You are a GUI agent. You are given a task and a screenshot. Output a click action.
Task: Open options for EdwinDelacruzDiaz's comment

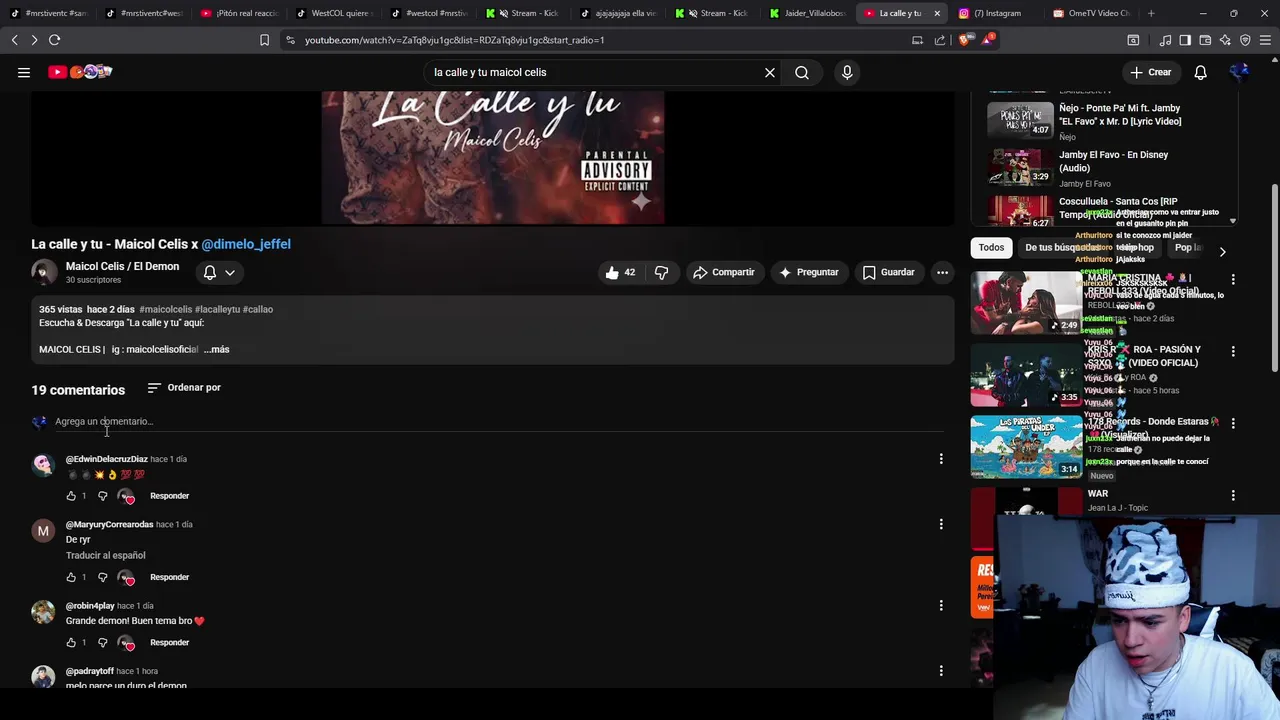pos(941,459)
